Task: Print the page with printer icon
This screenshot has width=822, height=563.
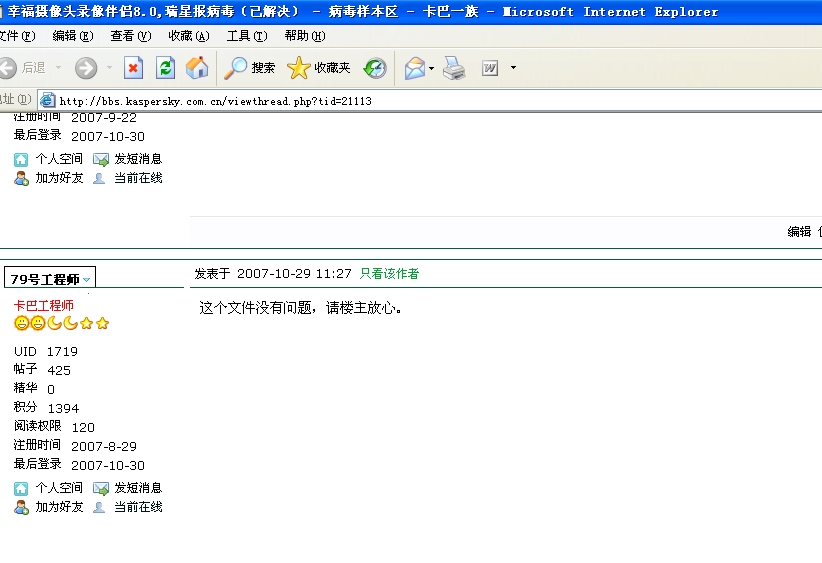Action: pos(453,68)
